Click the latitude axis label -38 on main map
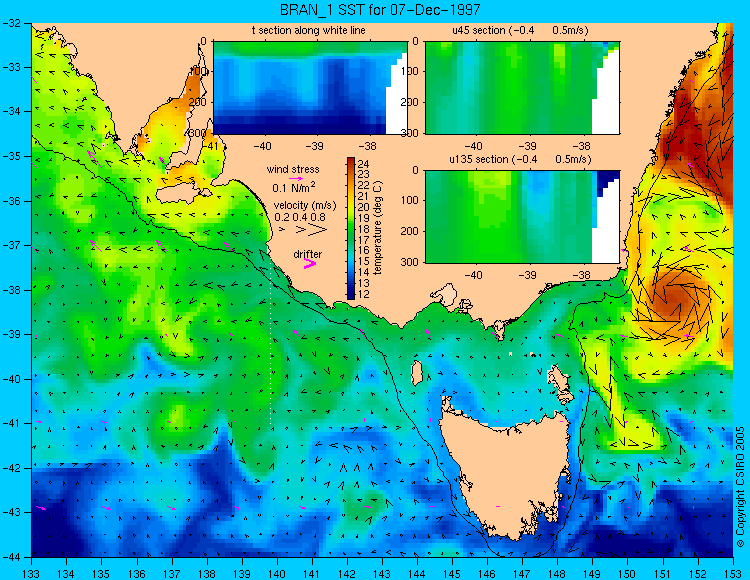 click(x=11, y=290)
